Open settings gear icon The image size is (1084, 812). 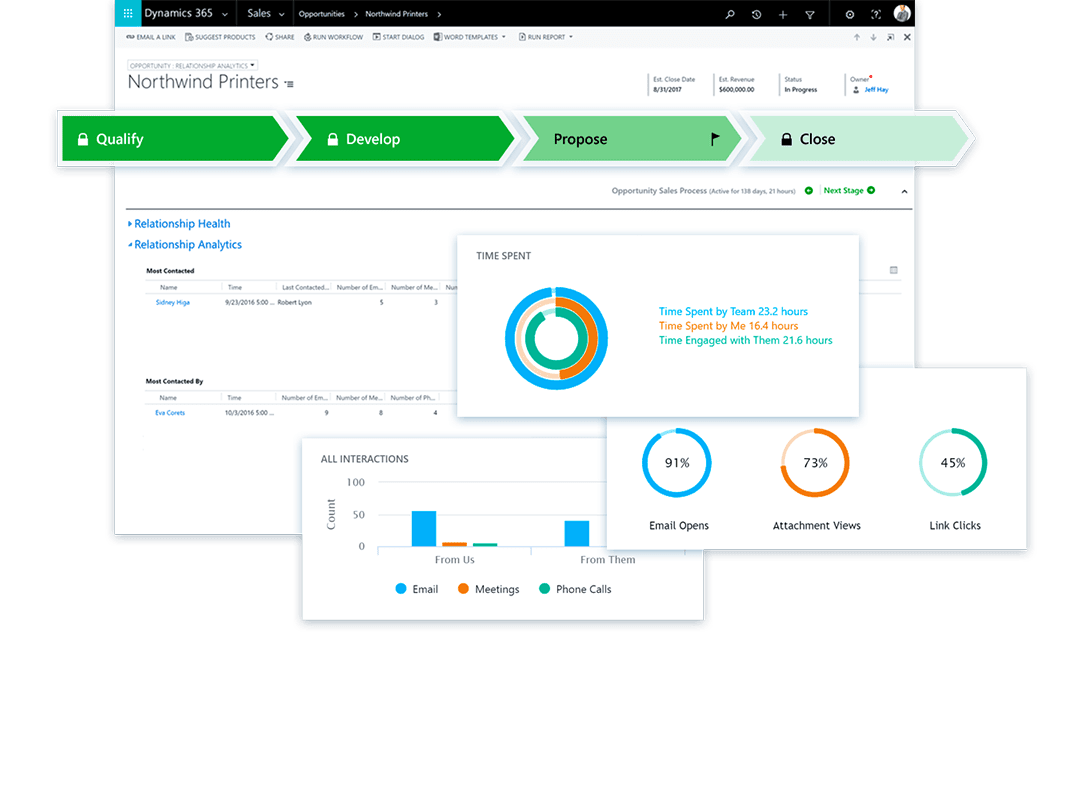850,14
